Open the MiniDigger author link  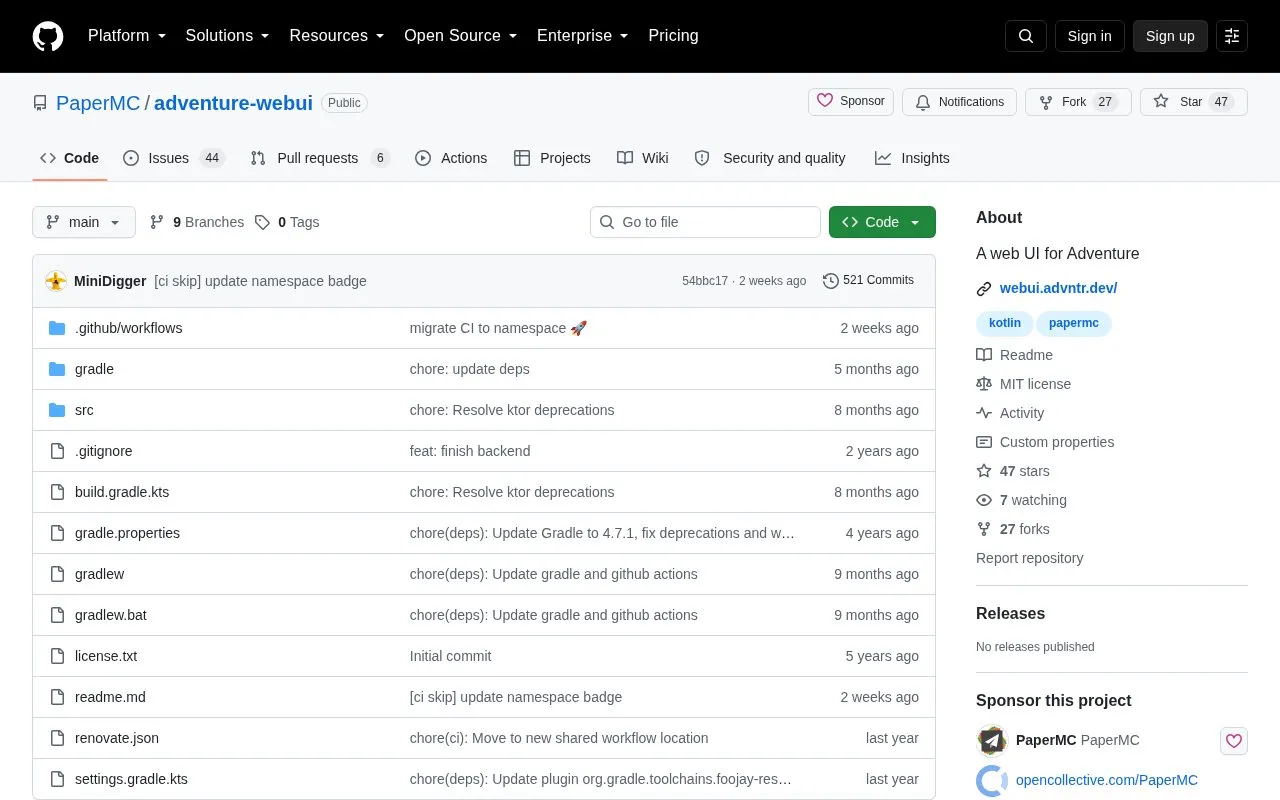[110, 281]
